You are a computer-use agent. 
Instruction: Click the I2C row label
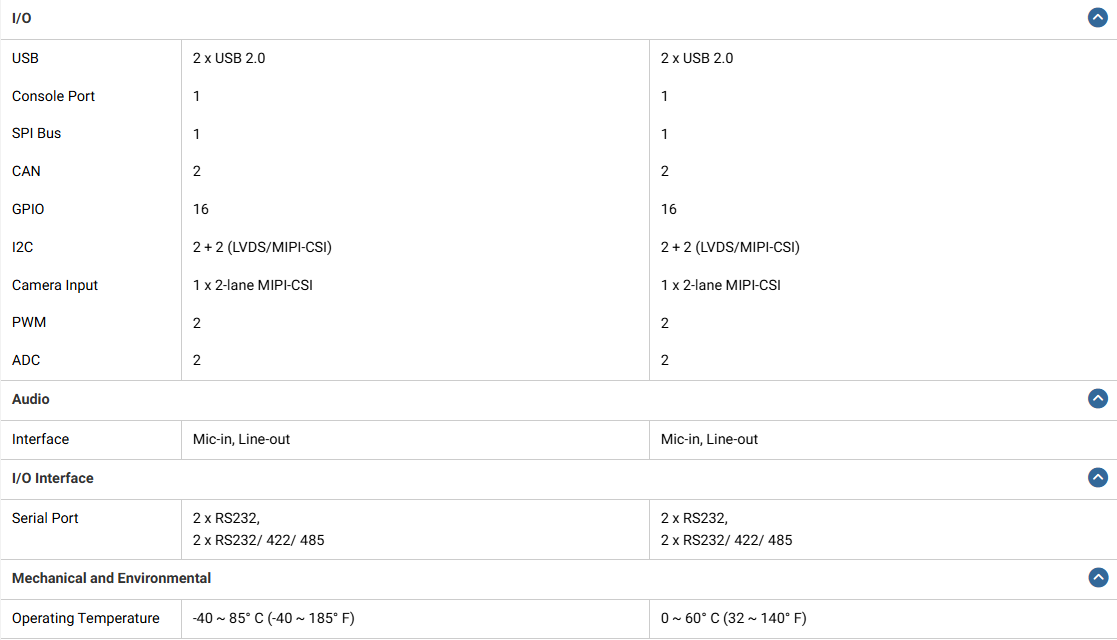click(x=23, y=247)
